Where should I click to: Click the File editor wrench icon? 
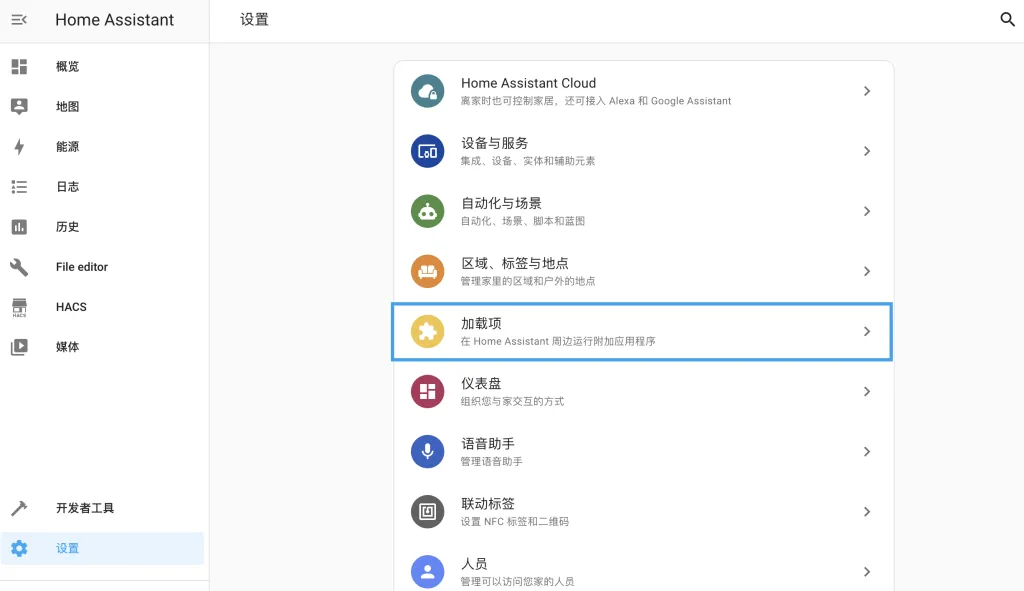[20, 267]
